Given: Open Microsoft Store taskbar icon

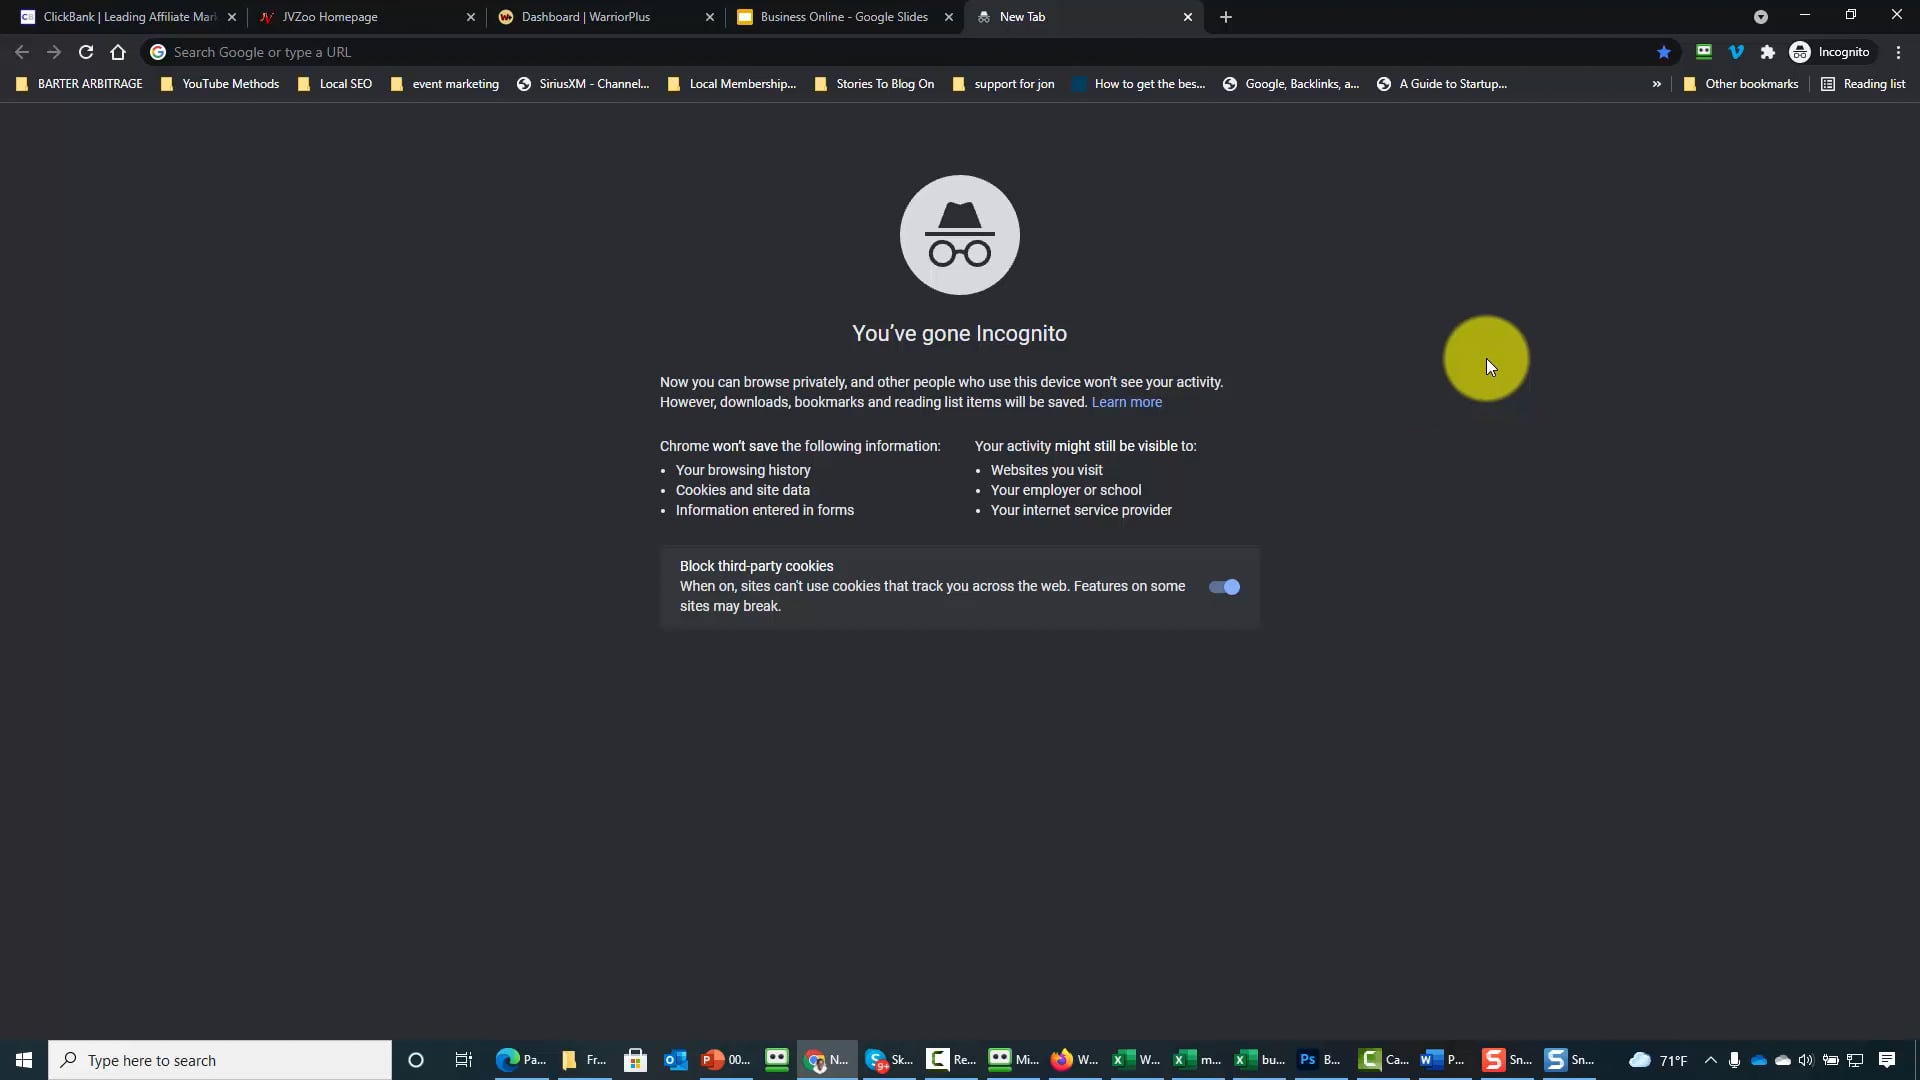Looking at the screenshot, I should pos(635,1060).
